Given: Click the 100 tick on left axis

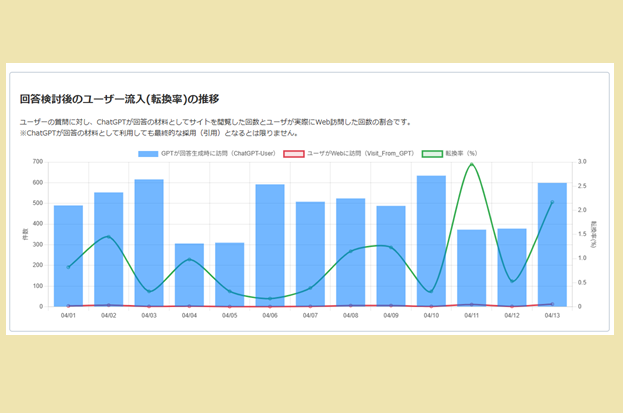Looking at the screenshot, I should tap(38, 286).
